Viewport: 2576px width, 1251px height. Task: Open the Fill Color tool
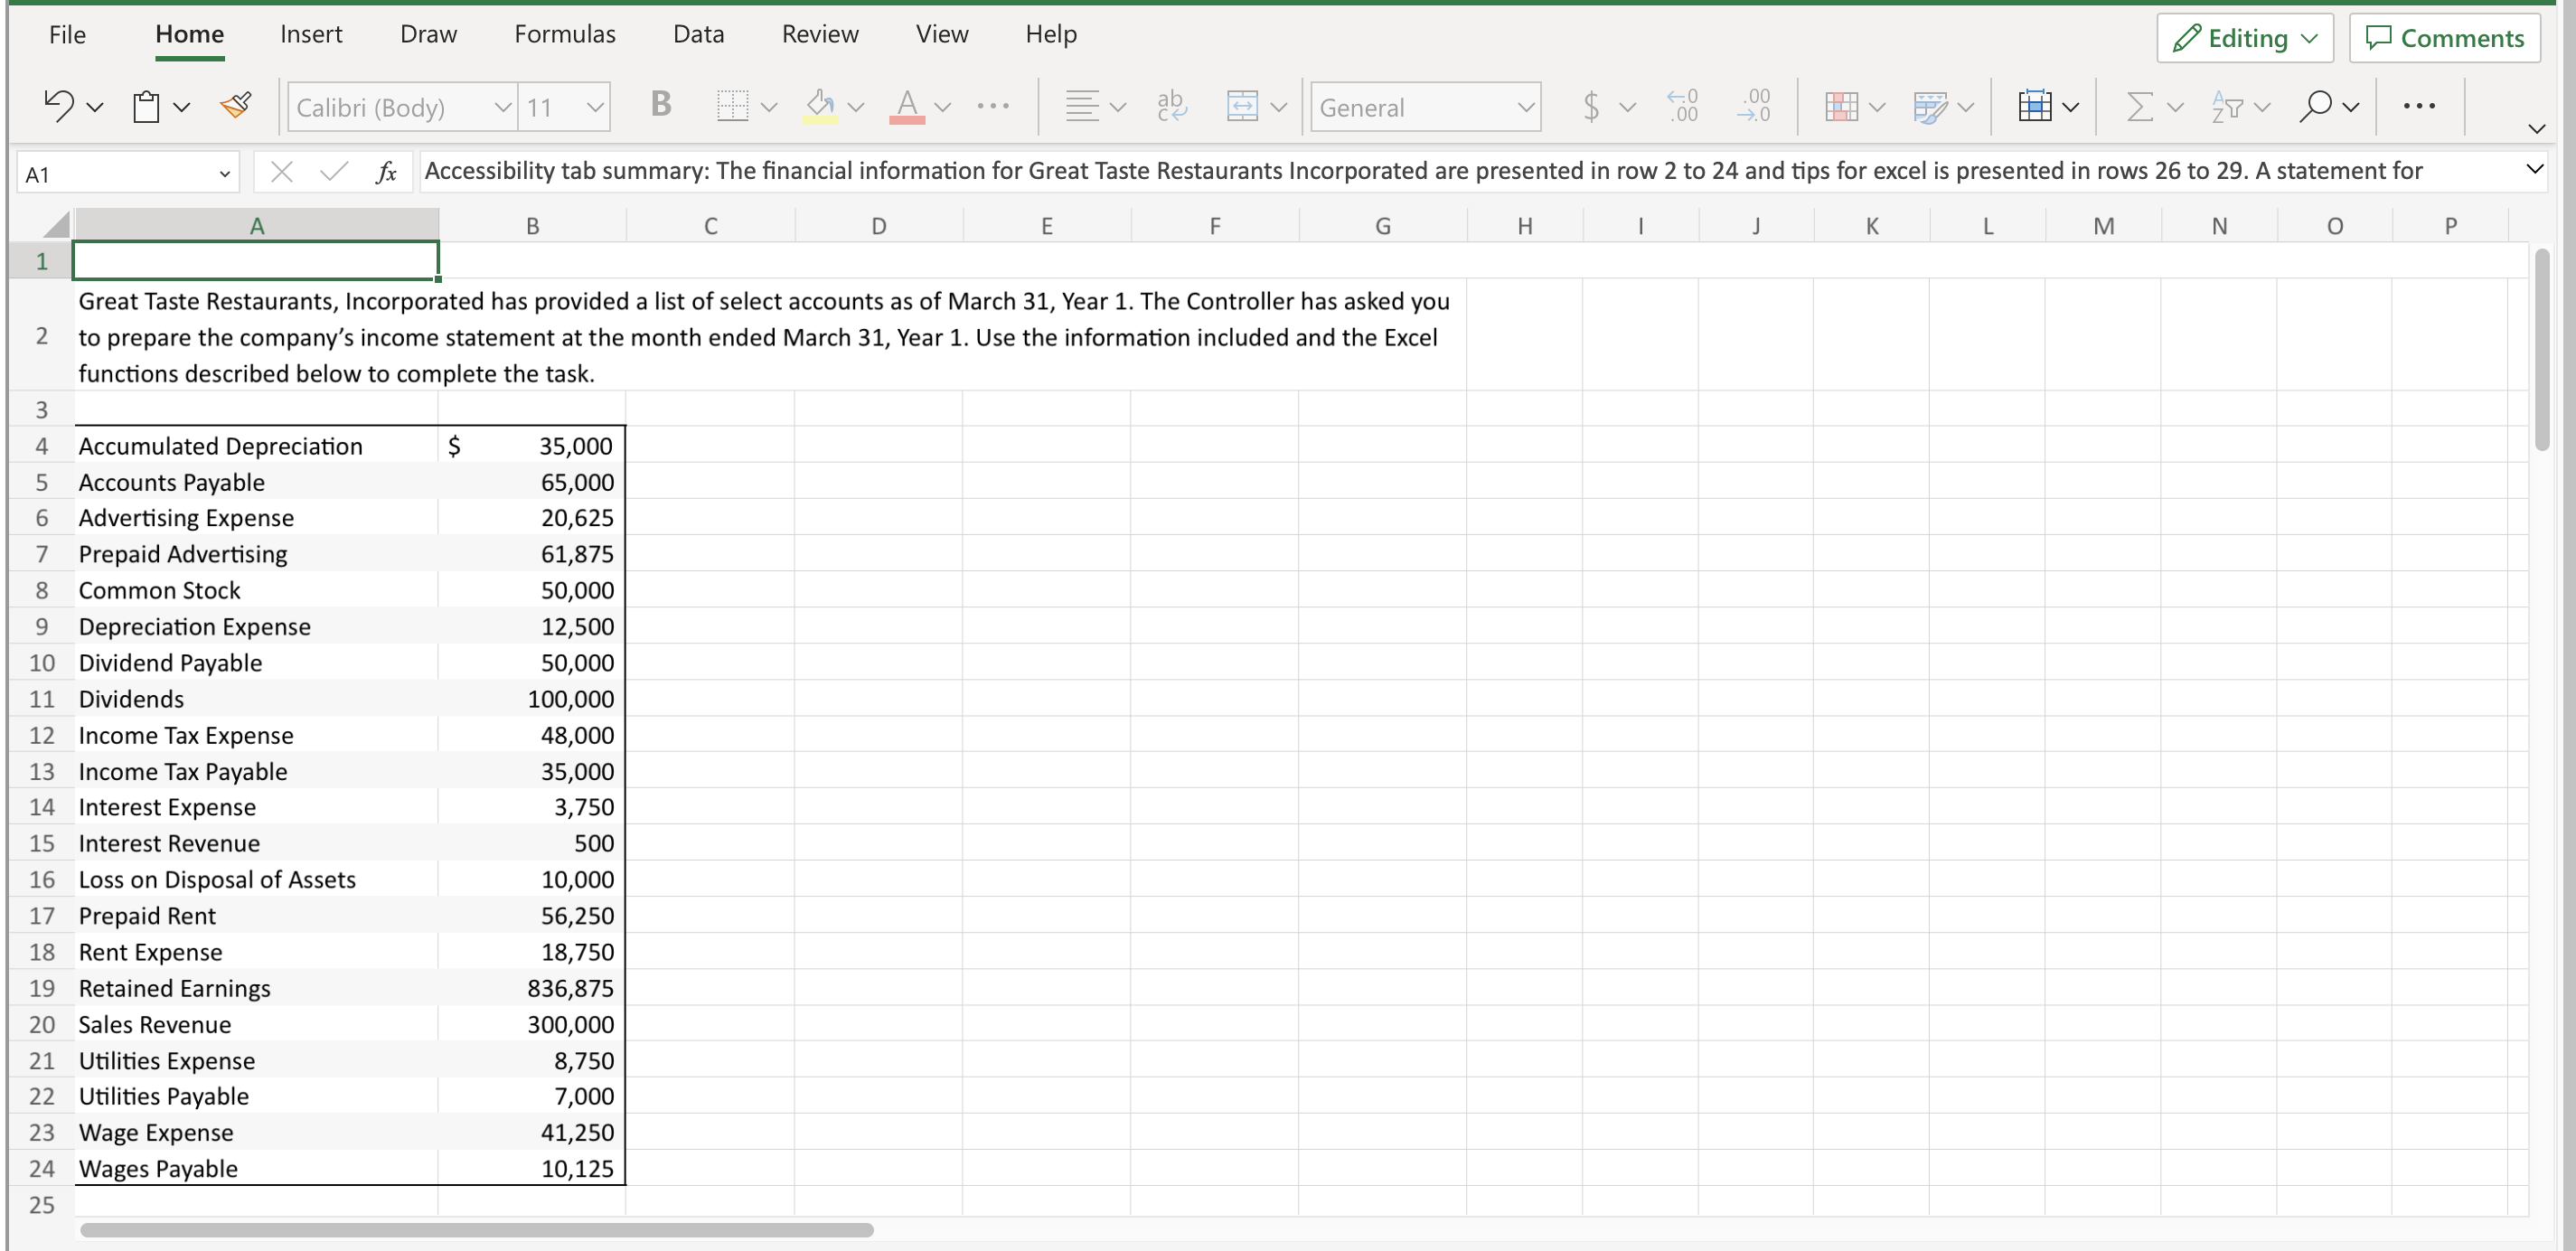822,105
